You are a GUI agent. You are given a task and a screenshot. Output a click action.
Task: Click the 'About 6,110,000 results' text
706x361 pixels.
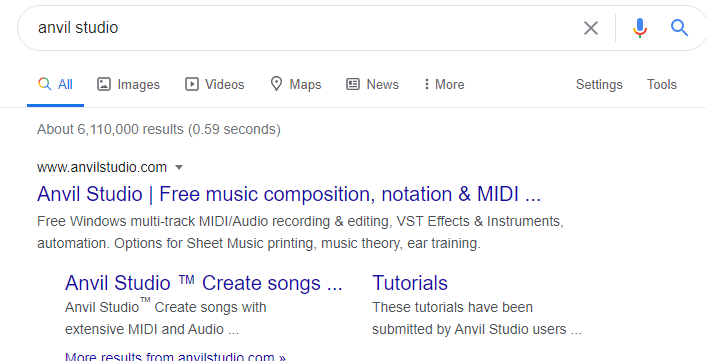[x=158, y=130]
